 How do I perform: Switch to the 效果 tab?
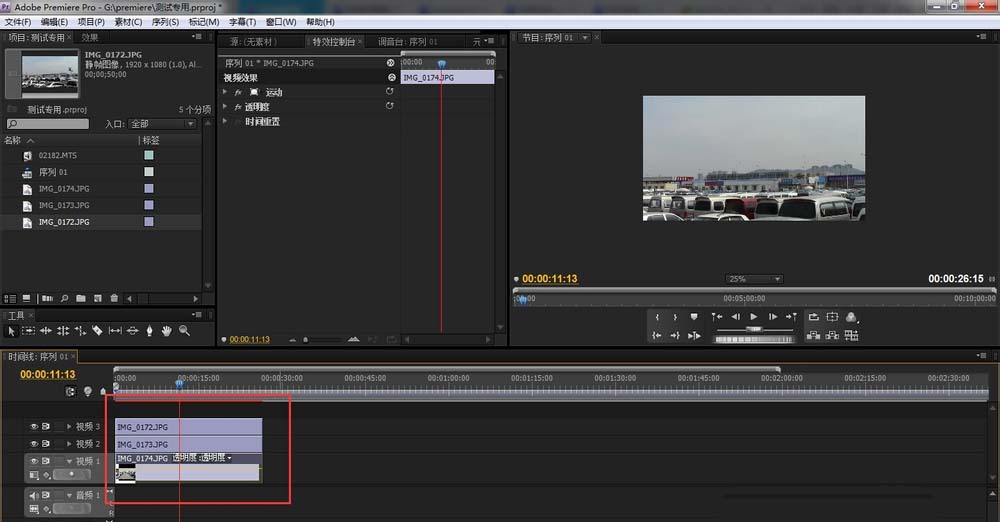90,38
